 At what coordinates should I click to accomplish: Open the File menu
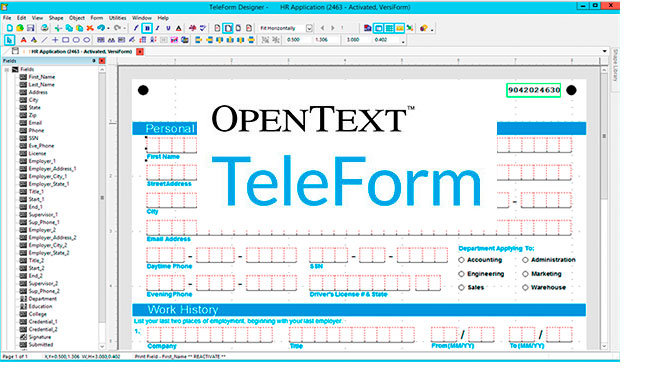pyautogui.click(x=7, y=18)
